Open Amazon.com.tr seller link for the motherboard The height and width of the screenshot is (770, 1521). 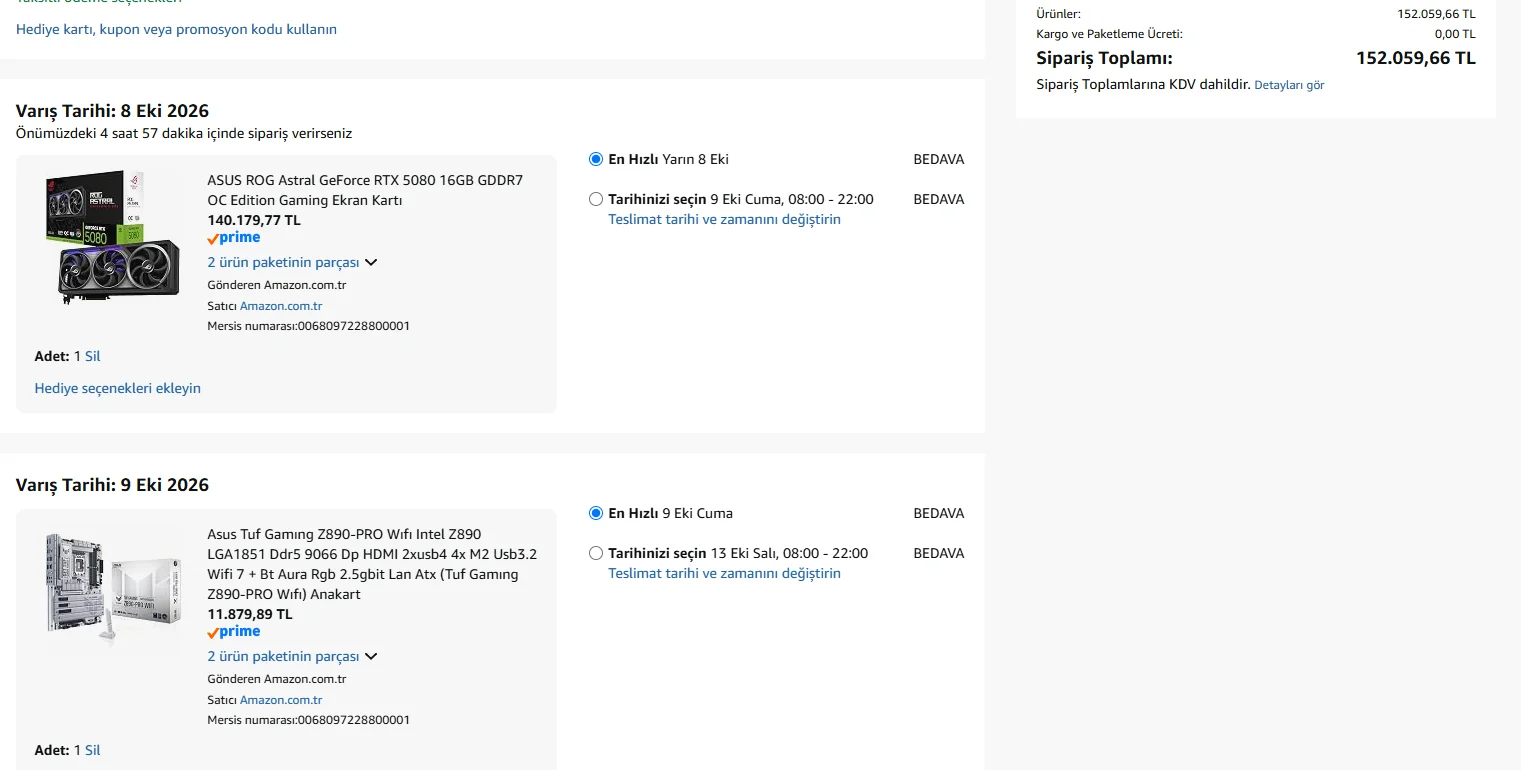[x=281, y=700]
